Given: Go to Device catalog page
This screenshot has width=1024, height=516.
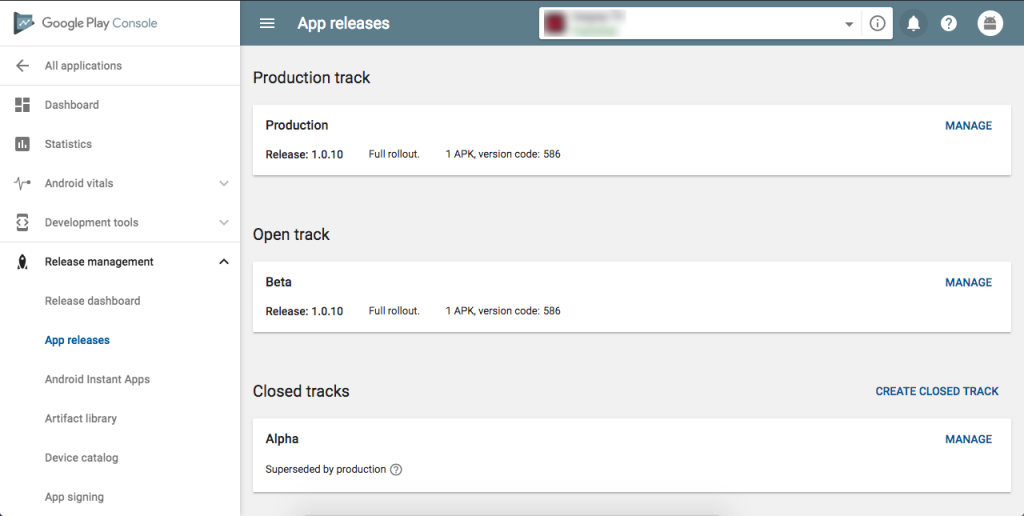Looking at the screenshot, I should tap(81, 458).
